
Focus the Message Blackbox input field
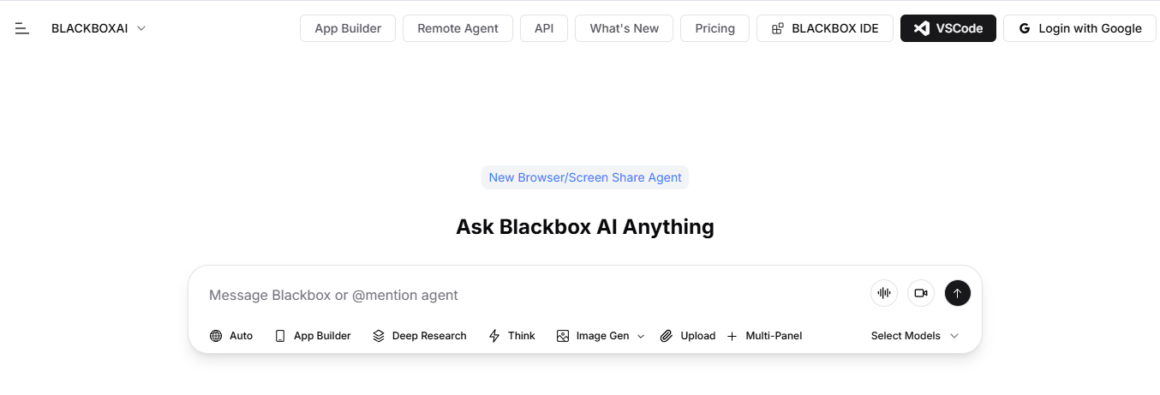[533, 295]
